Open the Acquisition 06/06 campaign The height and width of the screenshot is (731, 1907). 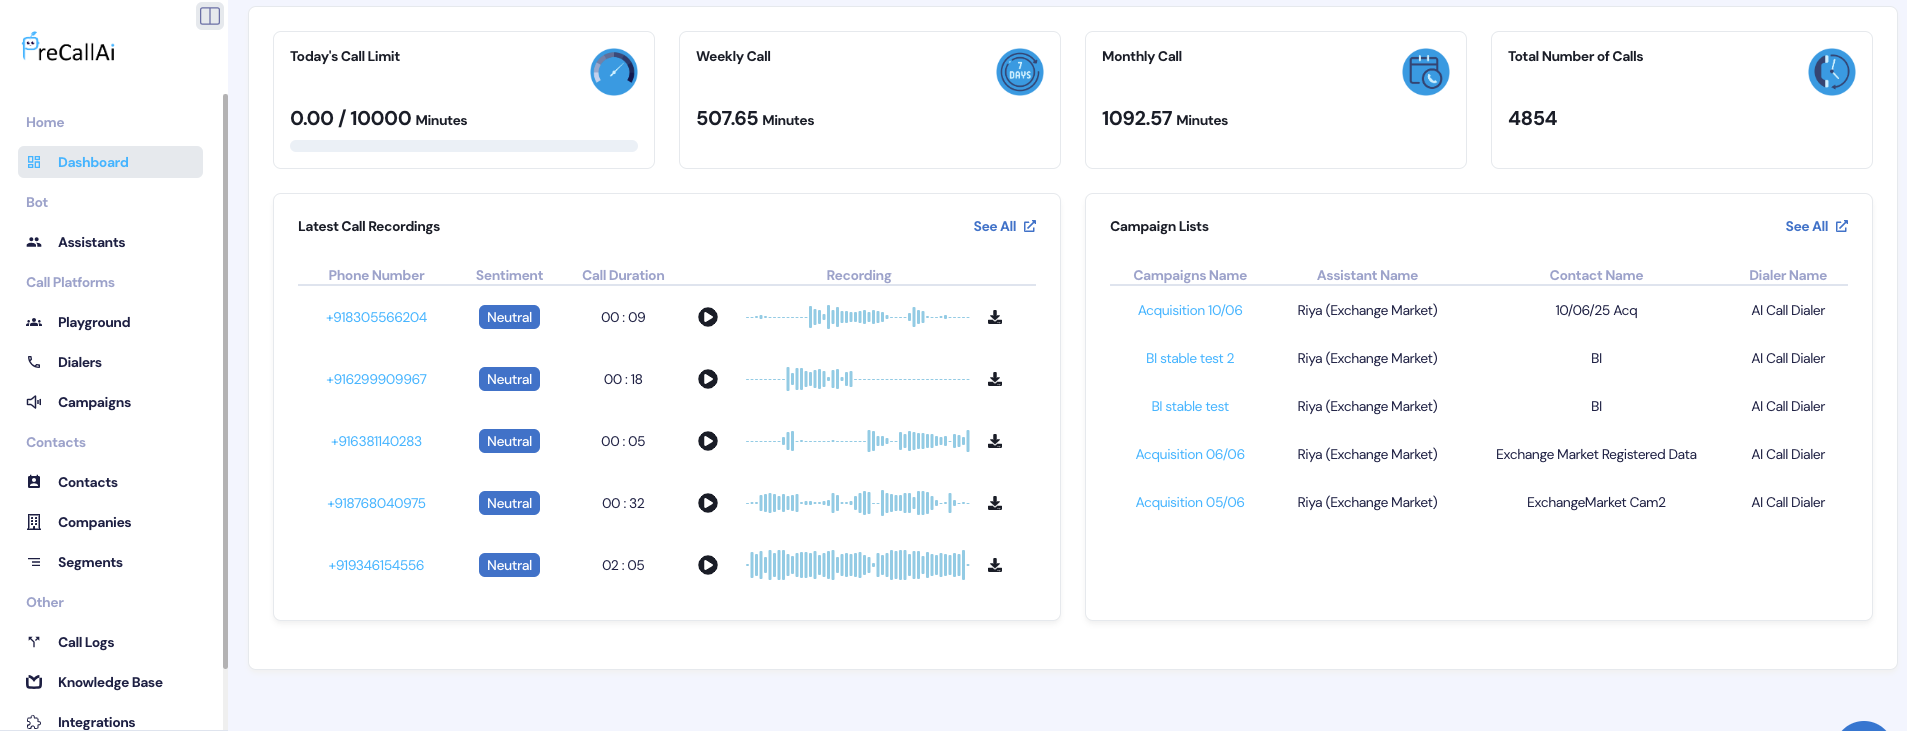(1190, 454)
